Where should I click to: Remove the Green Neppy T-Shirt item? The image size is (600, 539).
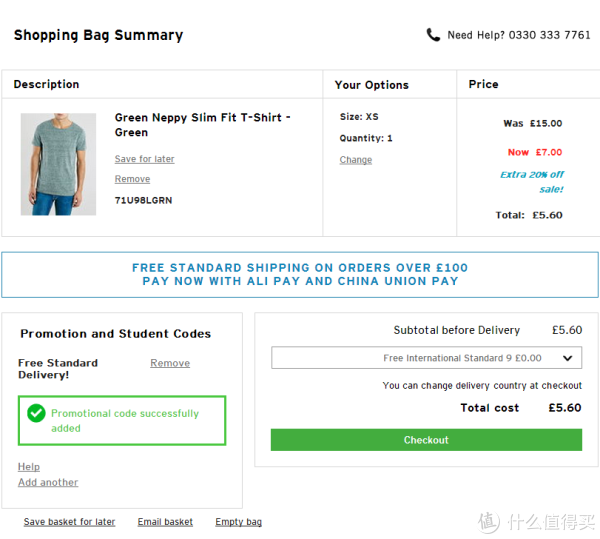pos(132,179)
